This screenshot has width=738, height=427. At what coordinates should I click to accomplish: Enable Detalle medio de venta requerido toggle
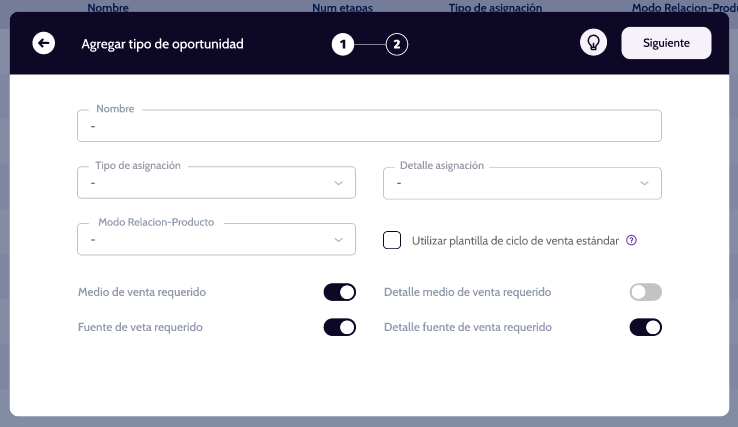point(645,292)
